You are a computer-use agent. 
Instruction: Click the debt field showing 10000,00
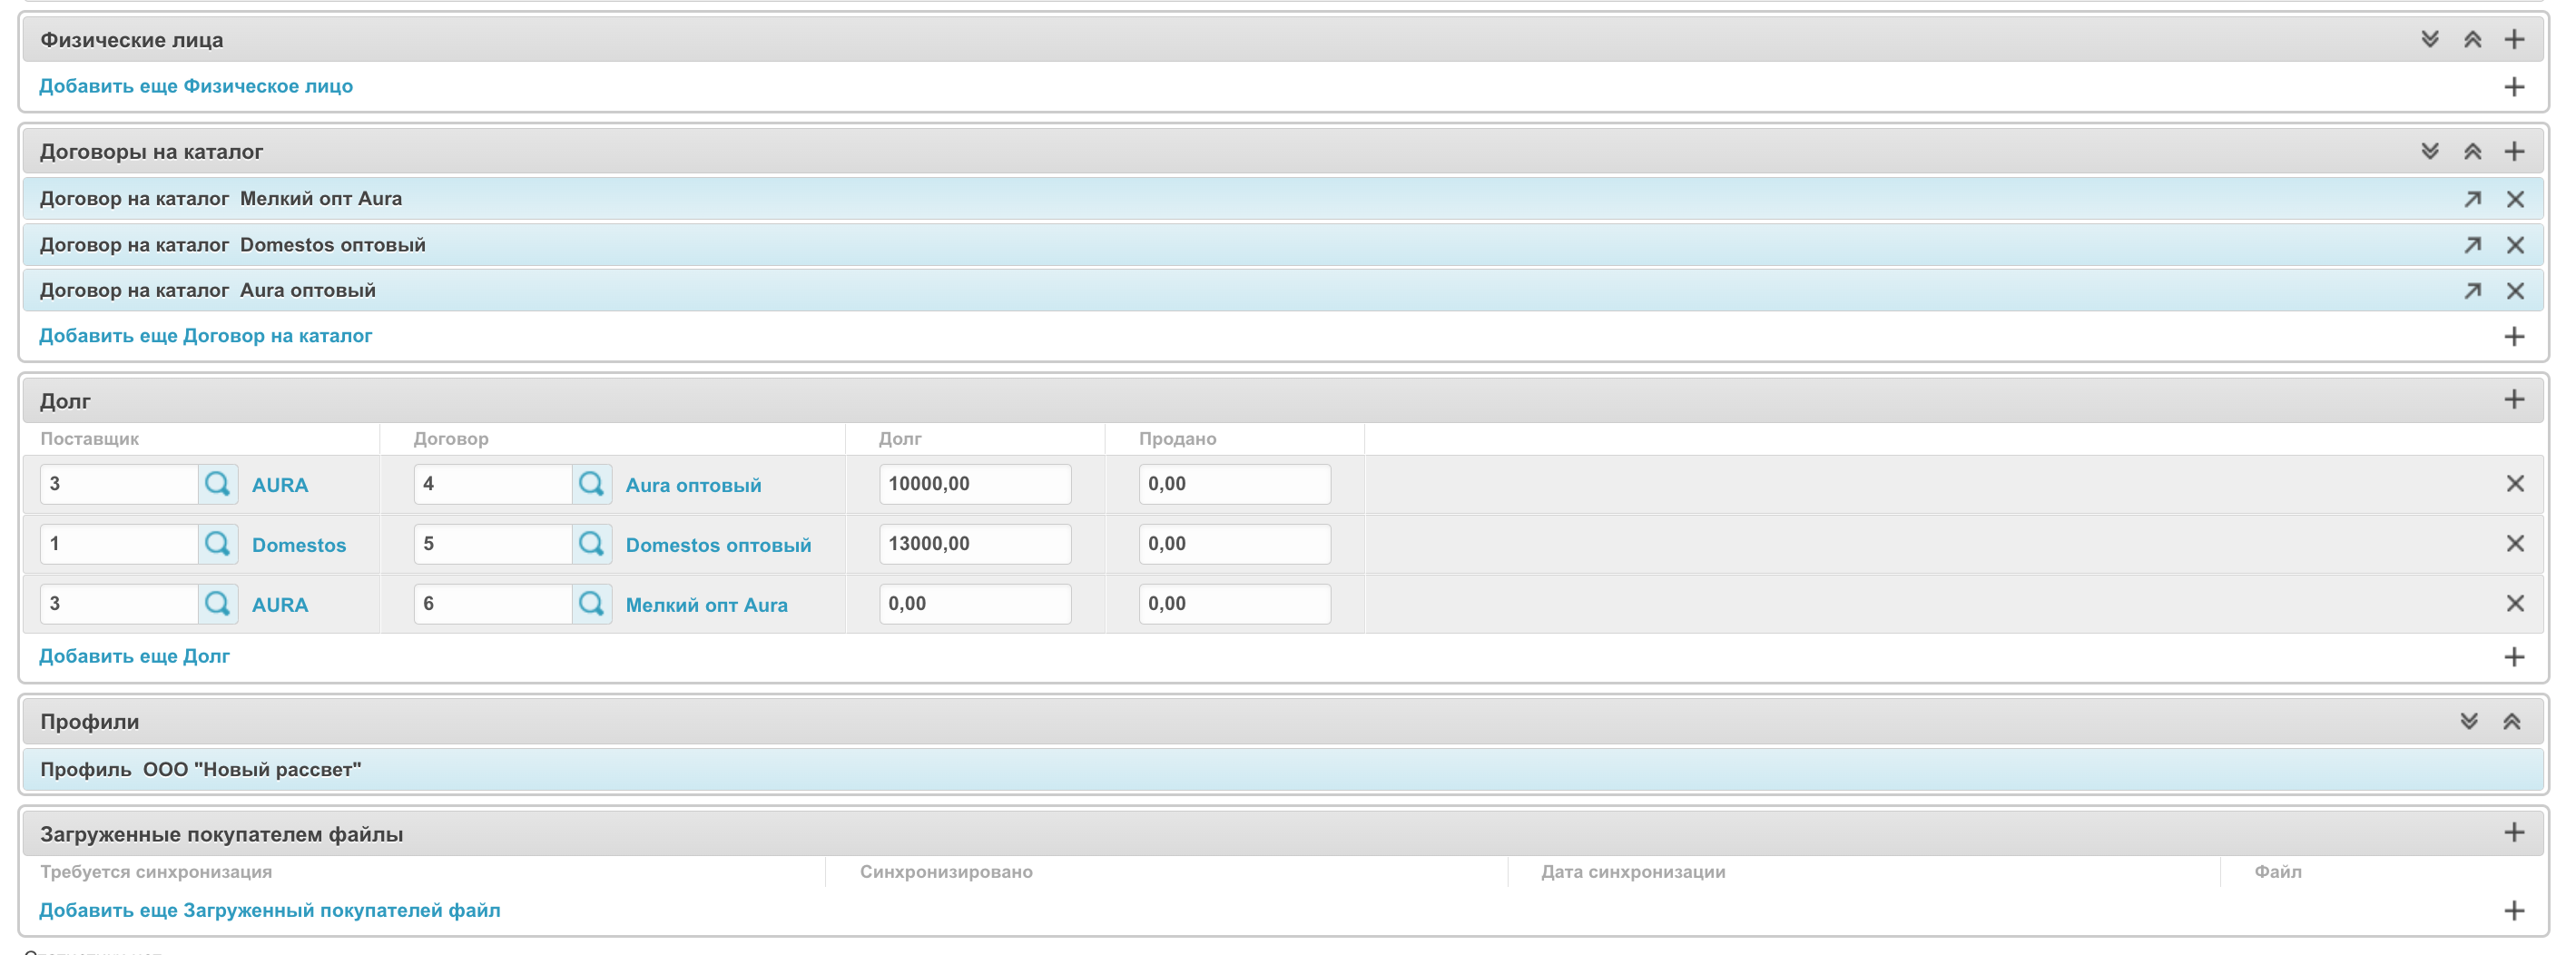pyautogui.click(x=974, y=484)
